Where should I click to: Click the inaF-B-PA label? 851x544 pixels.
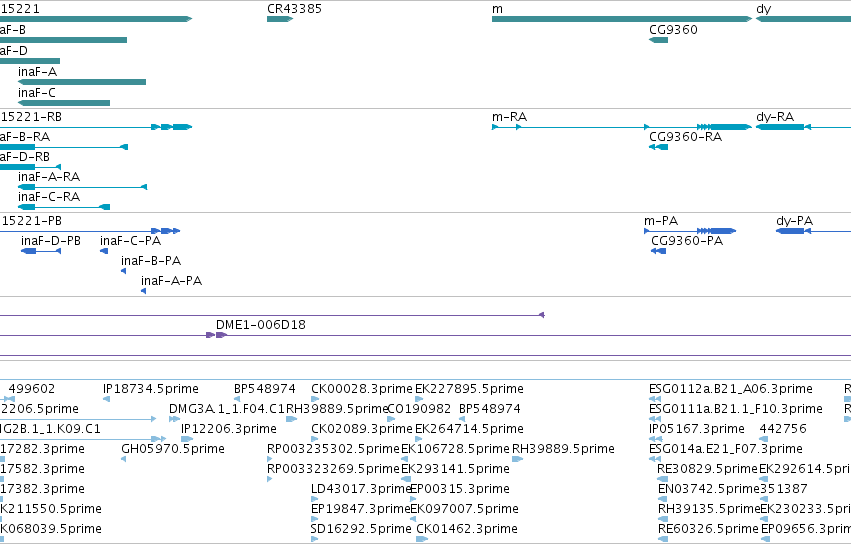click(x=151, y=261)
